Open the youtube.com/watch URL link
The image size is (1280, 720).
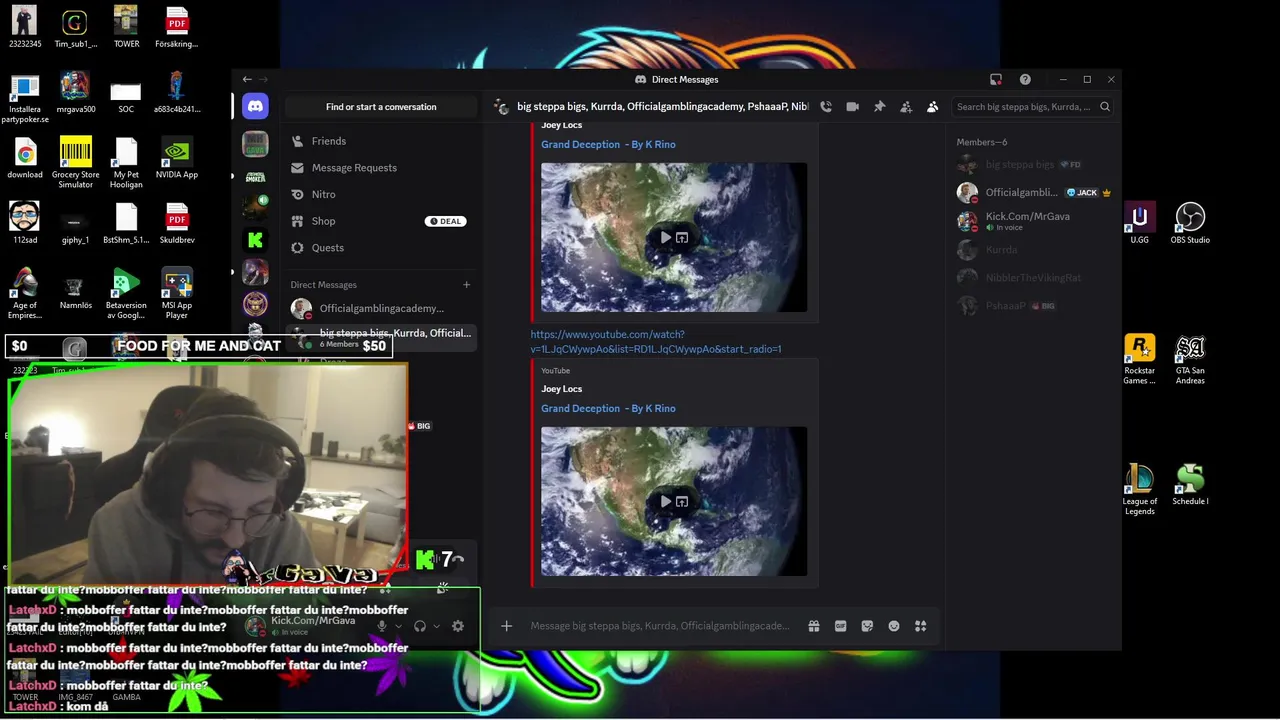pos(656,341)
